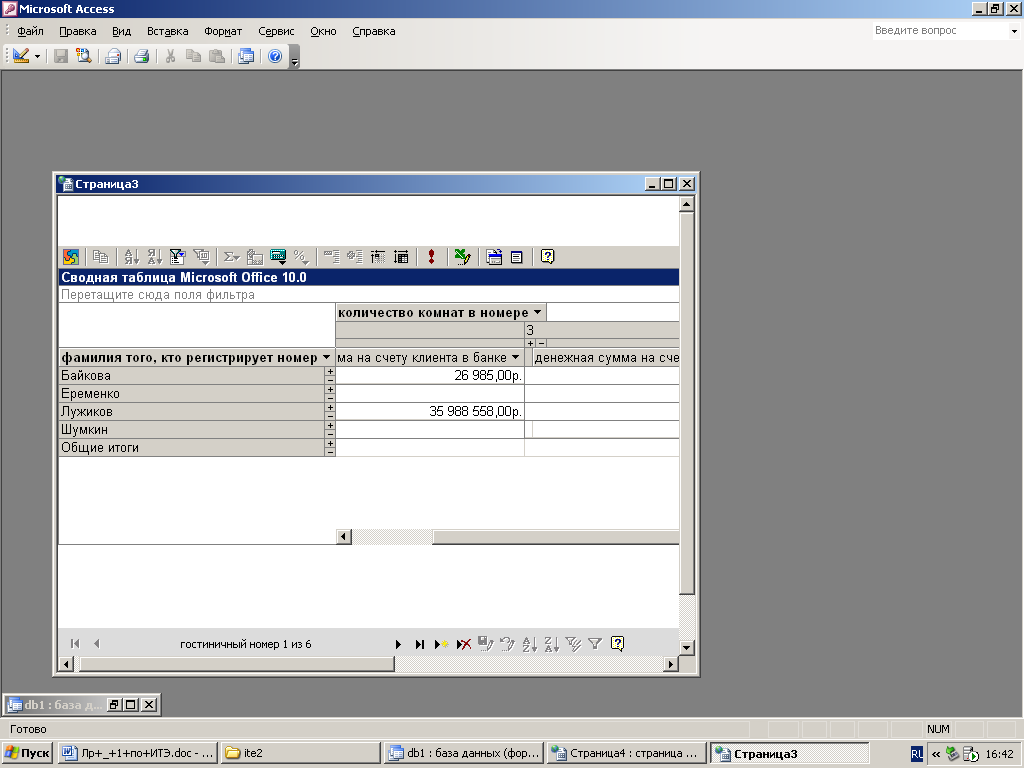
Task: Switch to Страница4 taskbar item
Action: click(627, 753)
